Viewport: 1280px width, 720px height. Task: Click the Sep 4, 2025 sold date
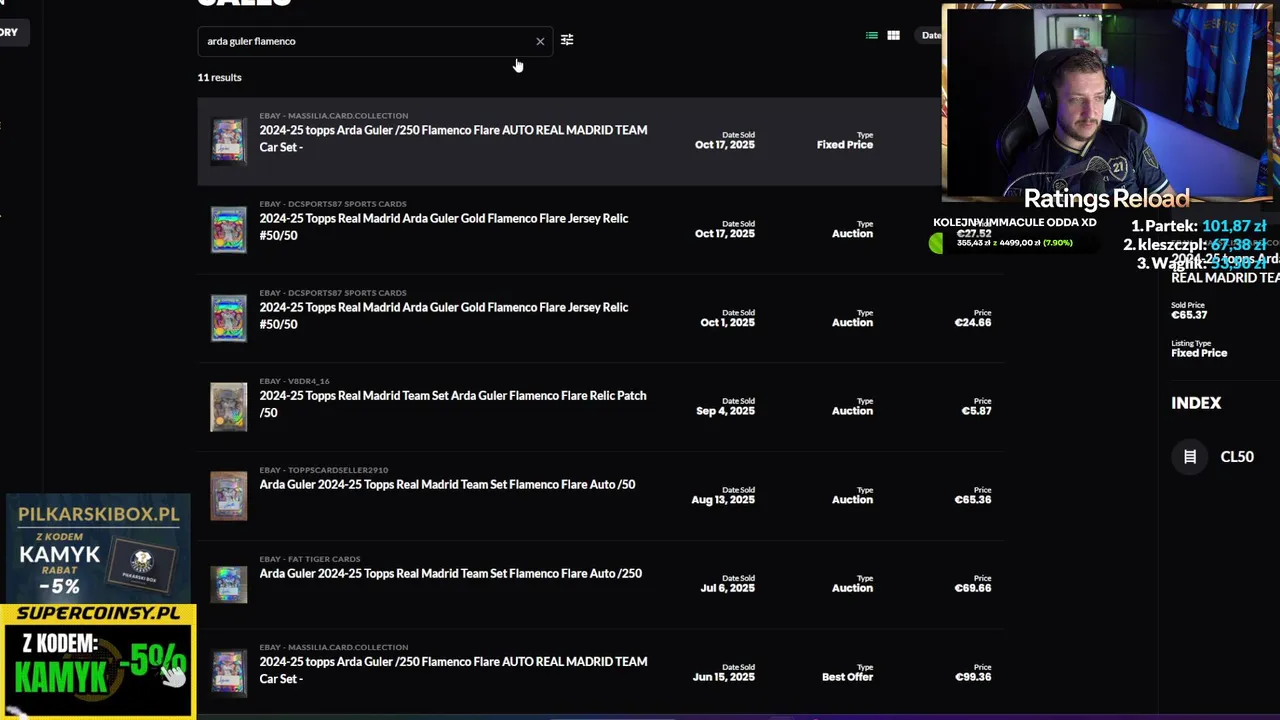(726, 411)
